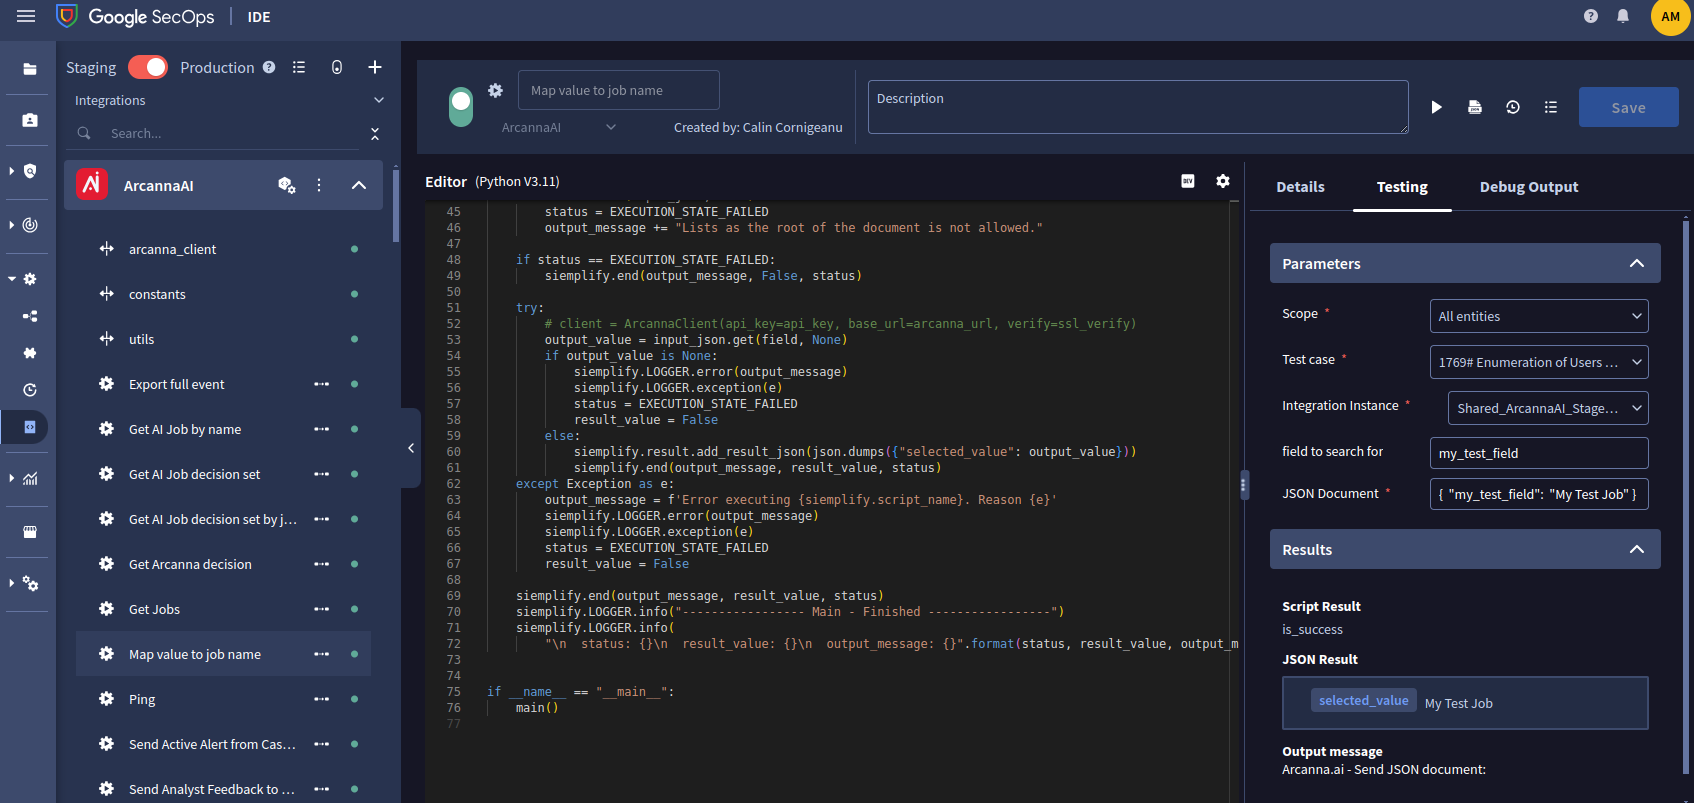Toggle Staging/Production environment switch

(x=148, y=67)
